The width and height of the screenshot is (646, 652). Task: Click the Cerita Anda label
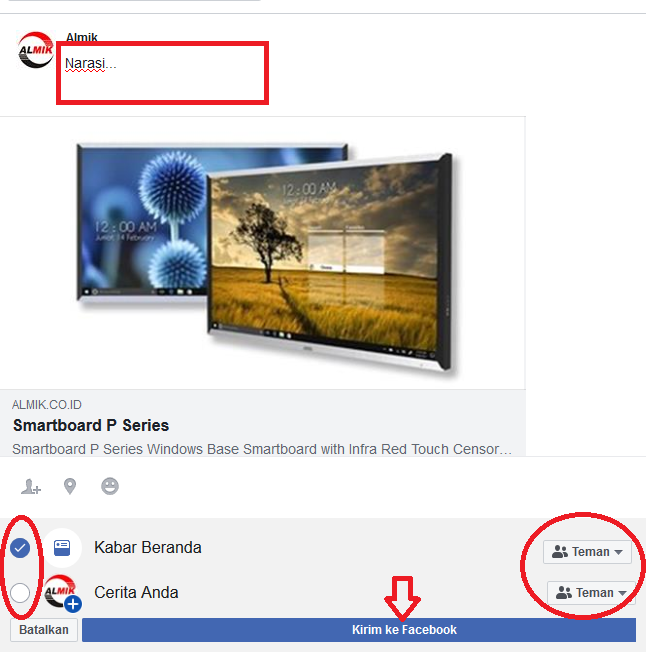click(x=136, y=593)
